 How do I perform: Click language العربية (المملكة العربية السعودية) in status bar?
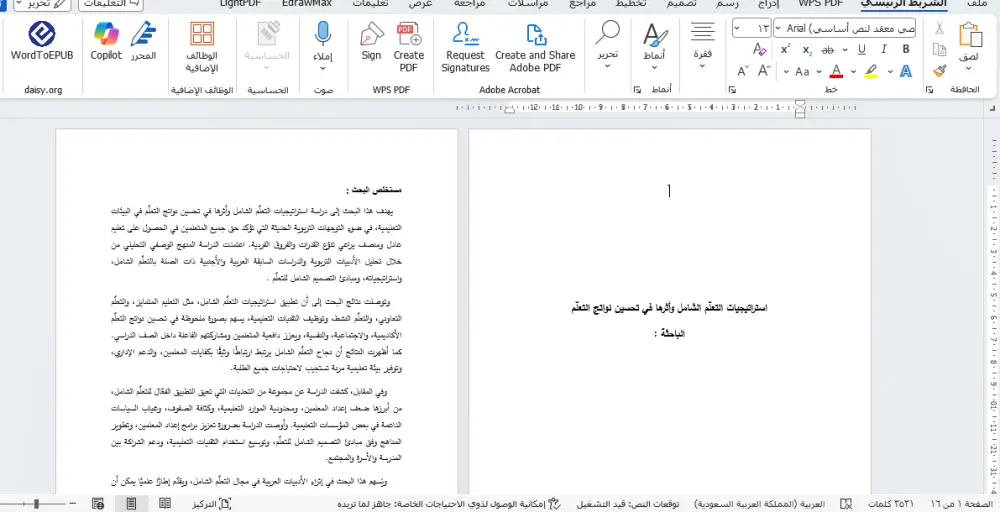pos(759,504)
